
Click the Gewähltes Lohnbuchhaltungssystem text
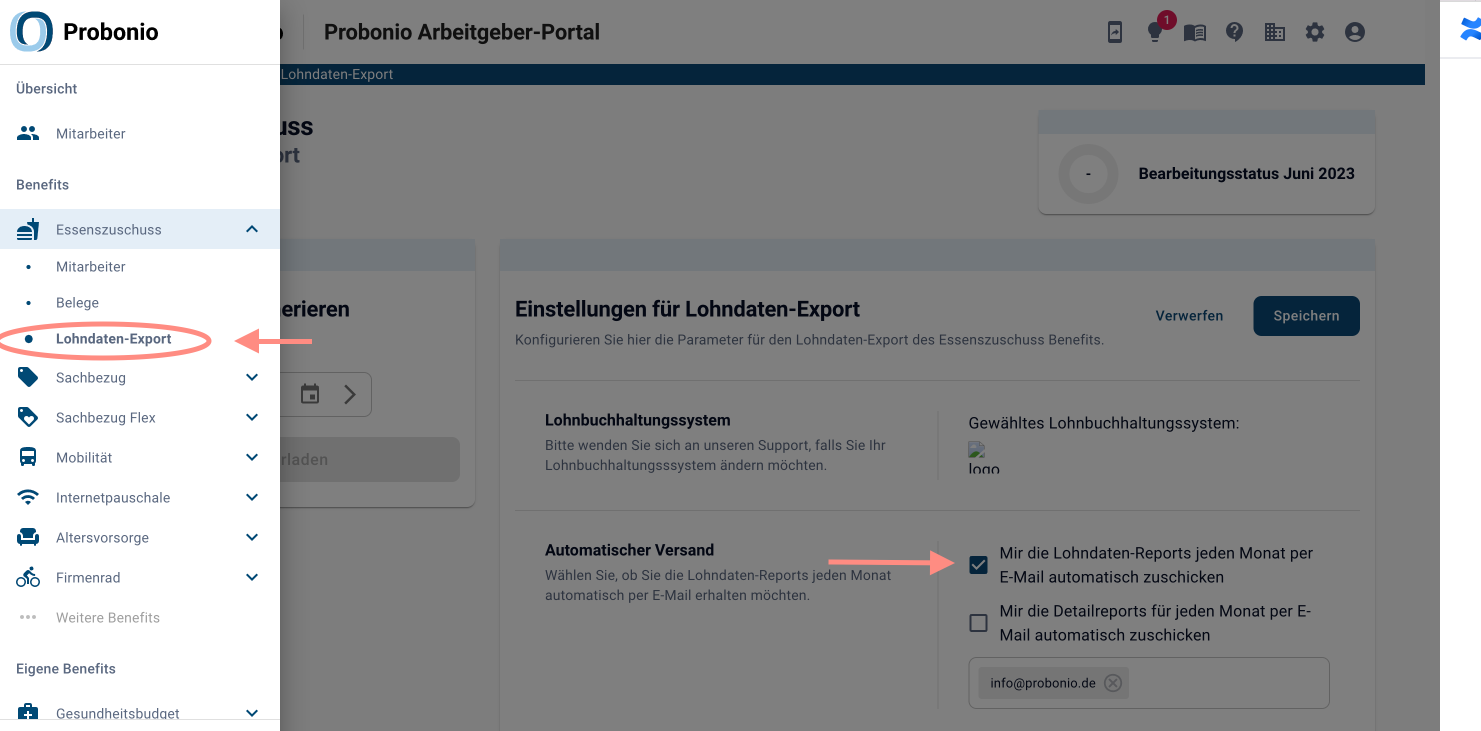(x=1104, y=423)
